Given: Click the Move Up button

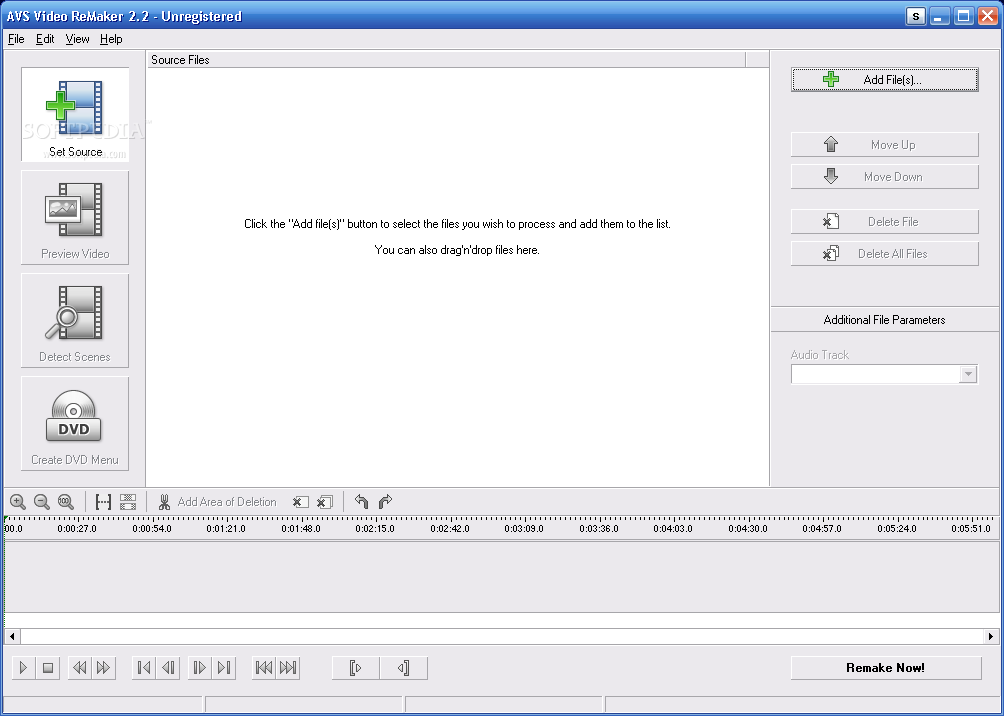Looking at the screenshot, I should 884,145.
